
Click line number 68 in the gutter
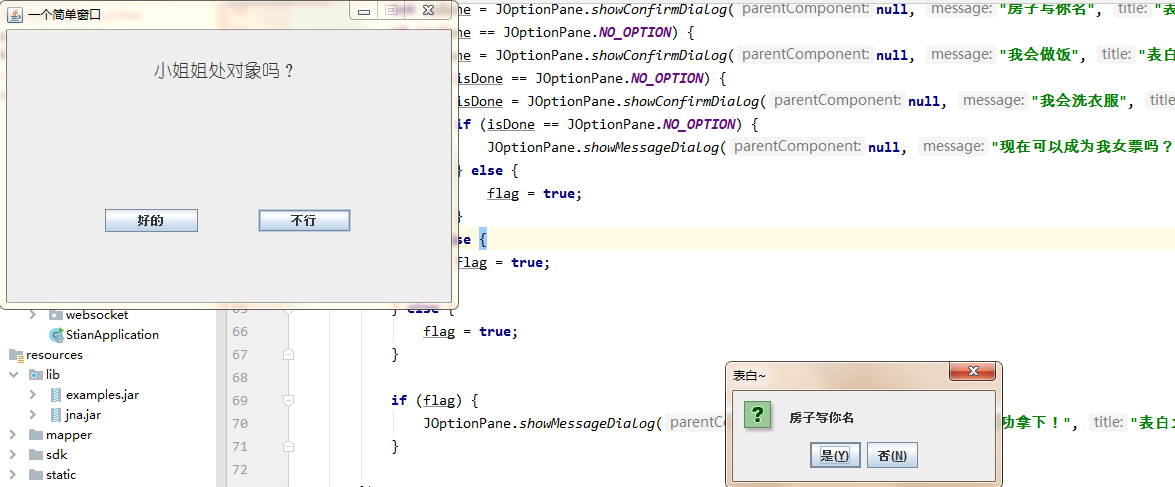pyautogui.click(x=240, y=378)
